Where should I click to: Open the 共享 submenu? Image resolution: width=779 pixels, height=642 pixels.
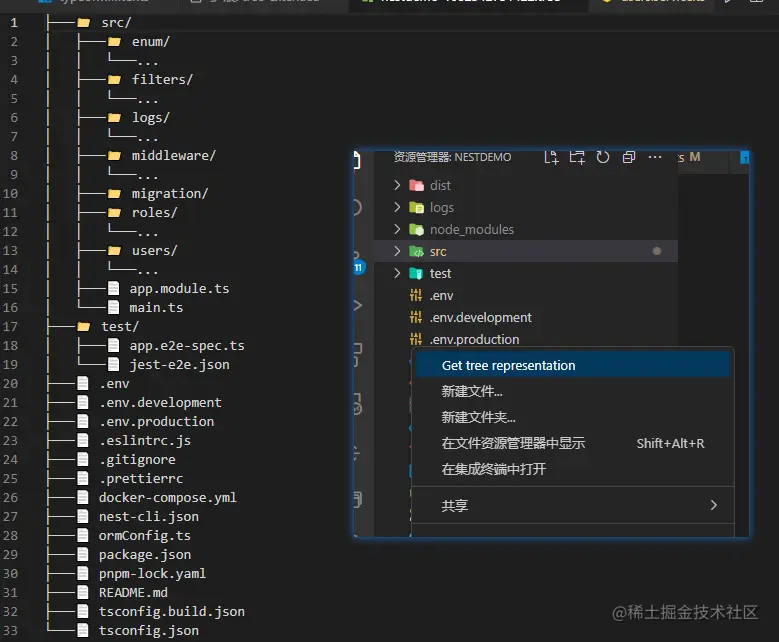(573, 505)
